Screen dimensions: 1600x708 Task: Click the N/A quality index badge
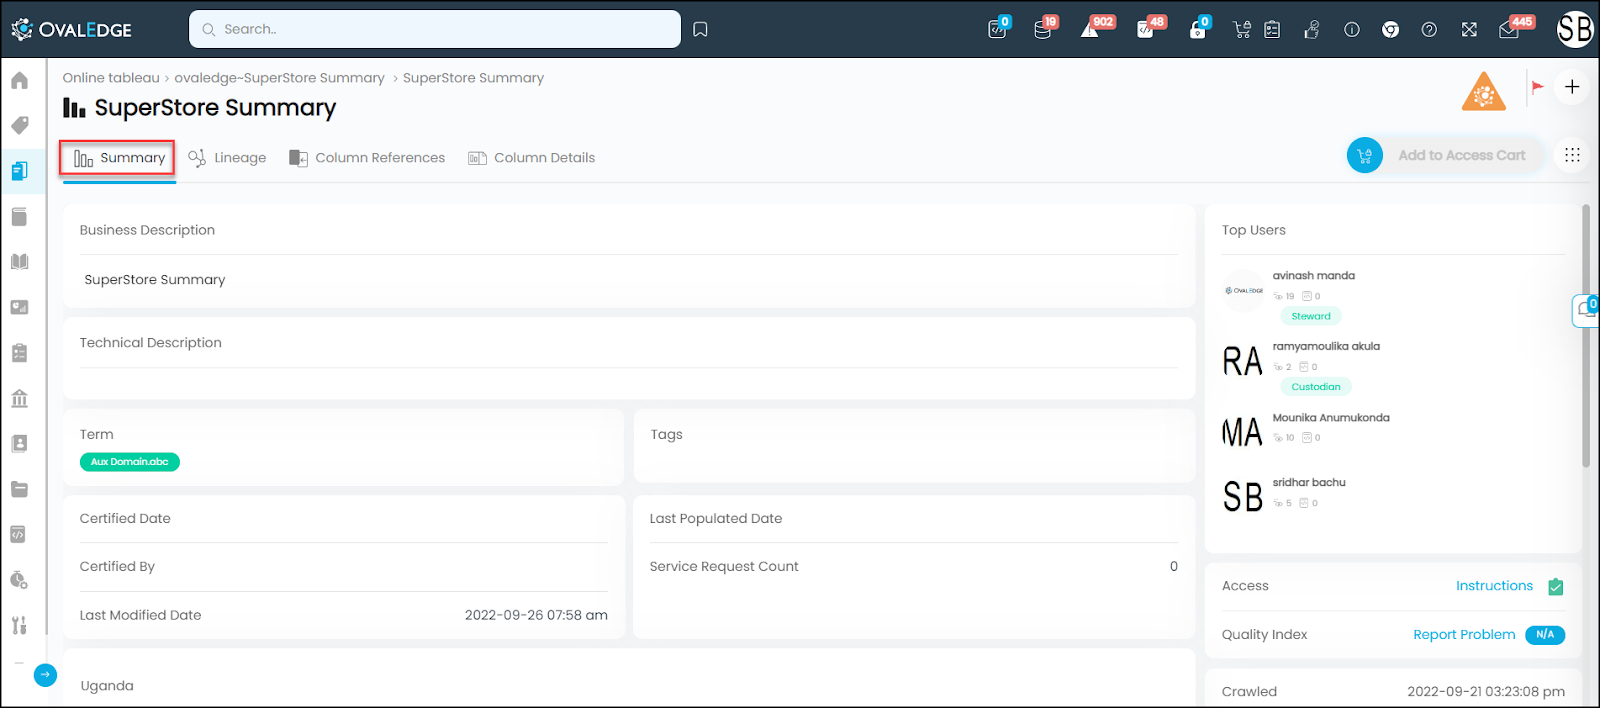pos(1545,635)
